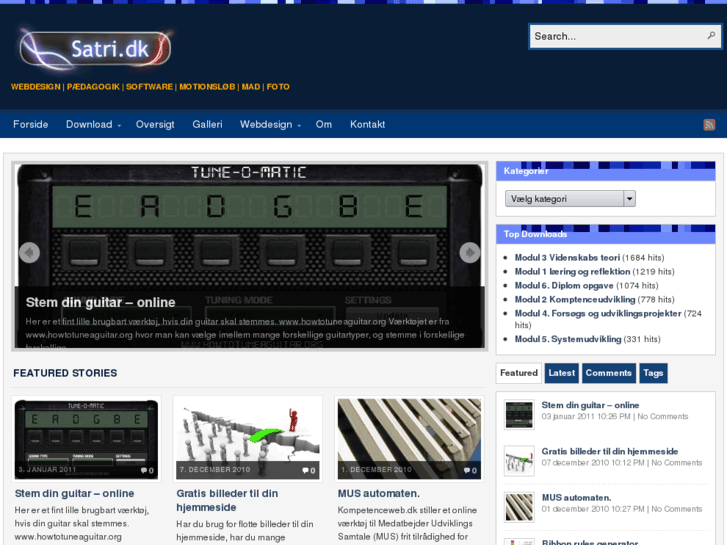Viewport: 727px width, 545px height.
Task: Open slider headline Stem din guitar – online
Action: 101,302
